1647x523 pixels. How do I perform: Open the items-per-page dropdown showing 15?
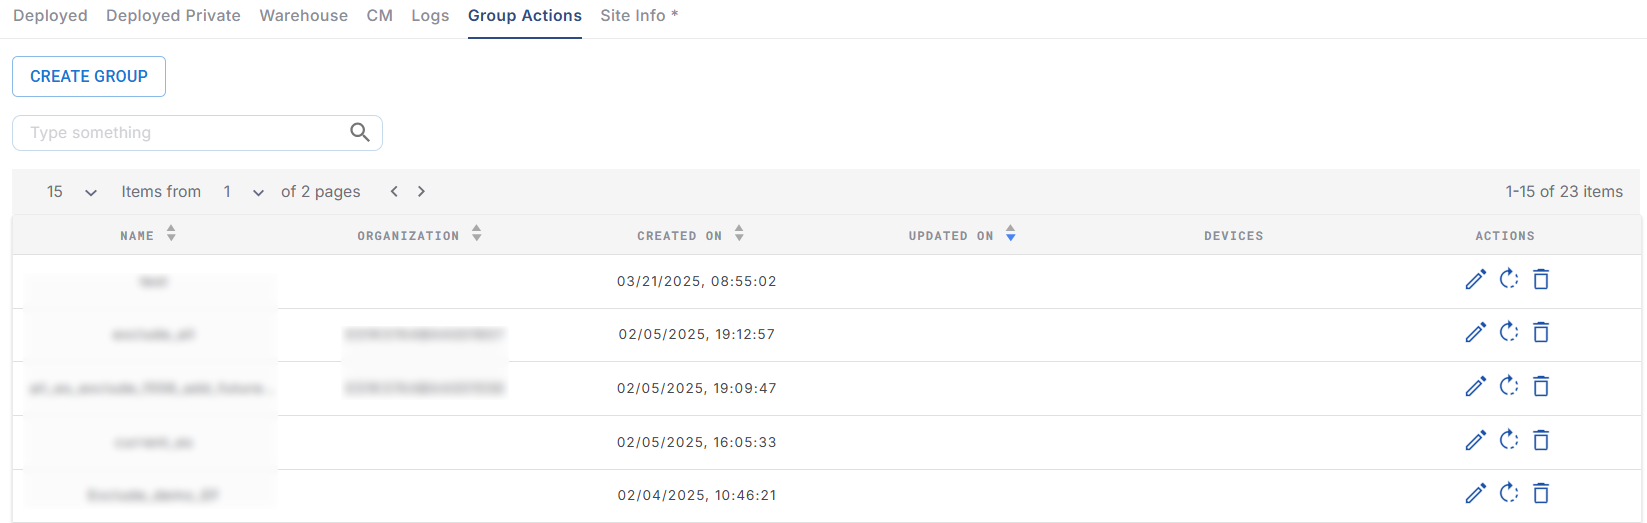pos(72,192)
